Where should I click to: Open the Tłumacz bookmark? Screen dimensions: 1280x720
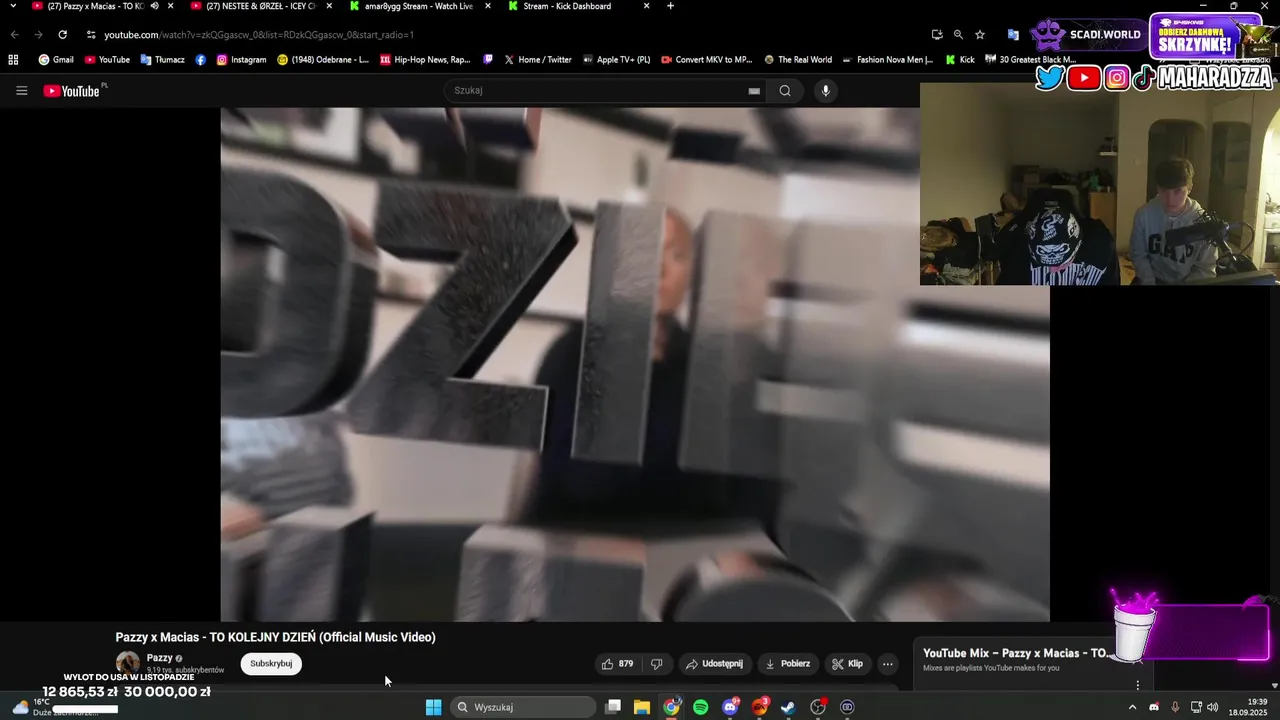click(x=162, y=60)
